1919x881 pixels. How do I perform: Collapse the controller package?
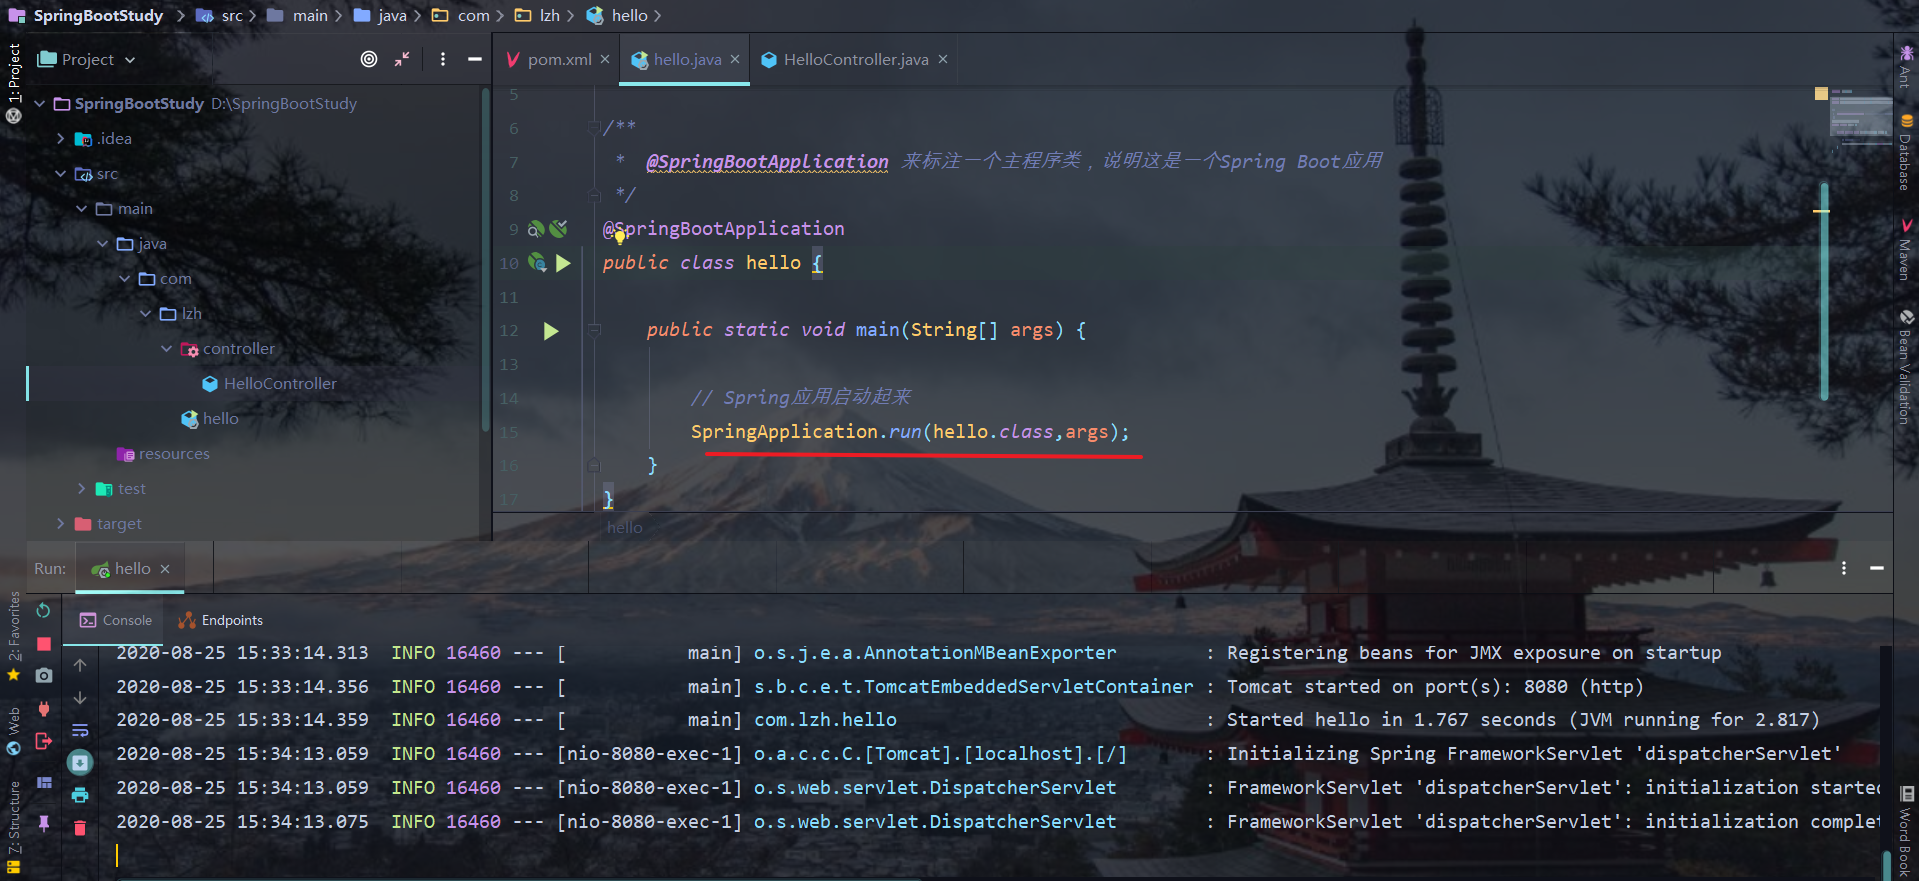(x=166, y=348)
